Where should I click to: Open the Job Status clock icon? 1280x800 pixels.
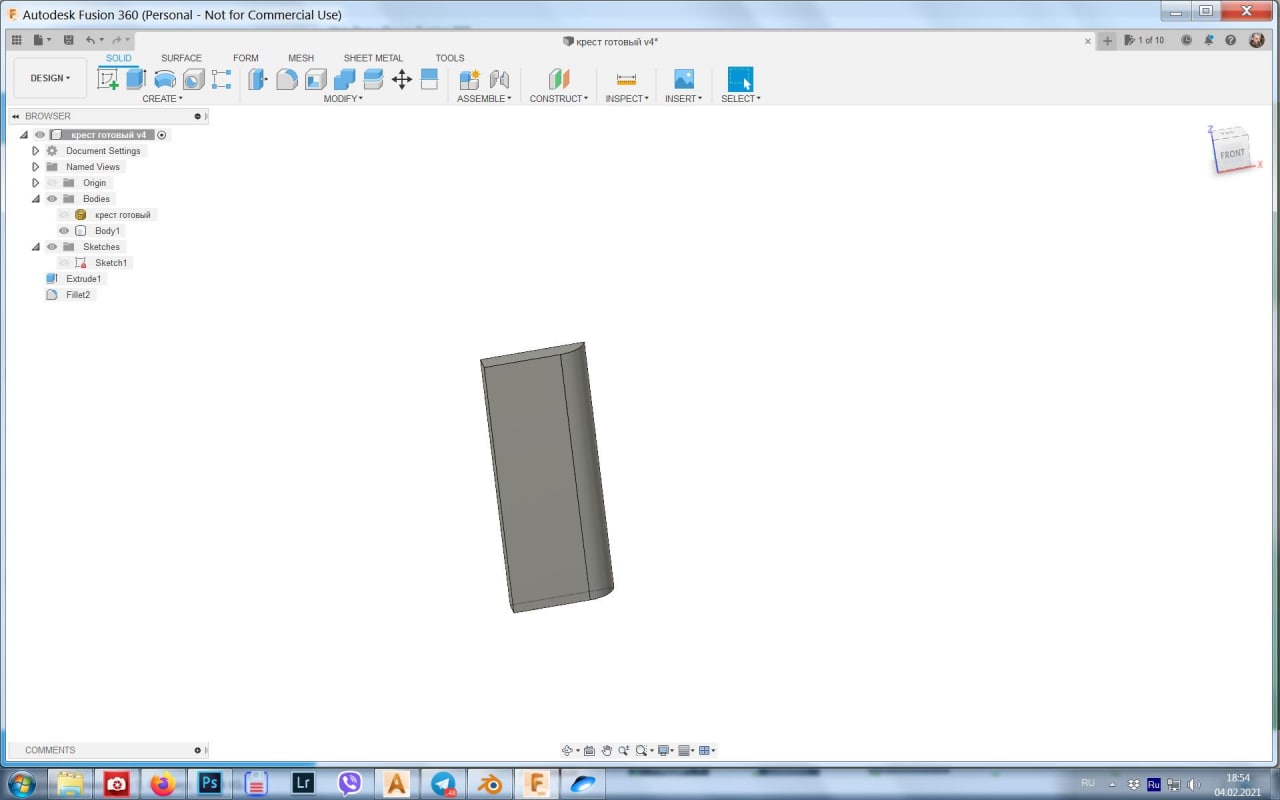[x=1186, y=40]
